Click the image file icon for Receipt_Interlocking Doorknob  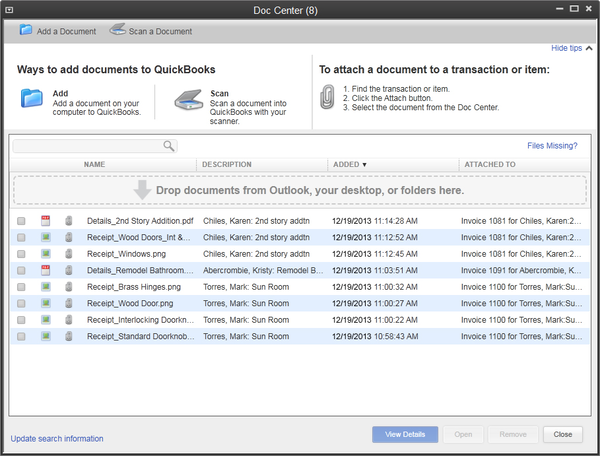click(46, 319)
